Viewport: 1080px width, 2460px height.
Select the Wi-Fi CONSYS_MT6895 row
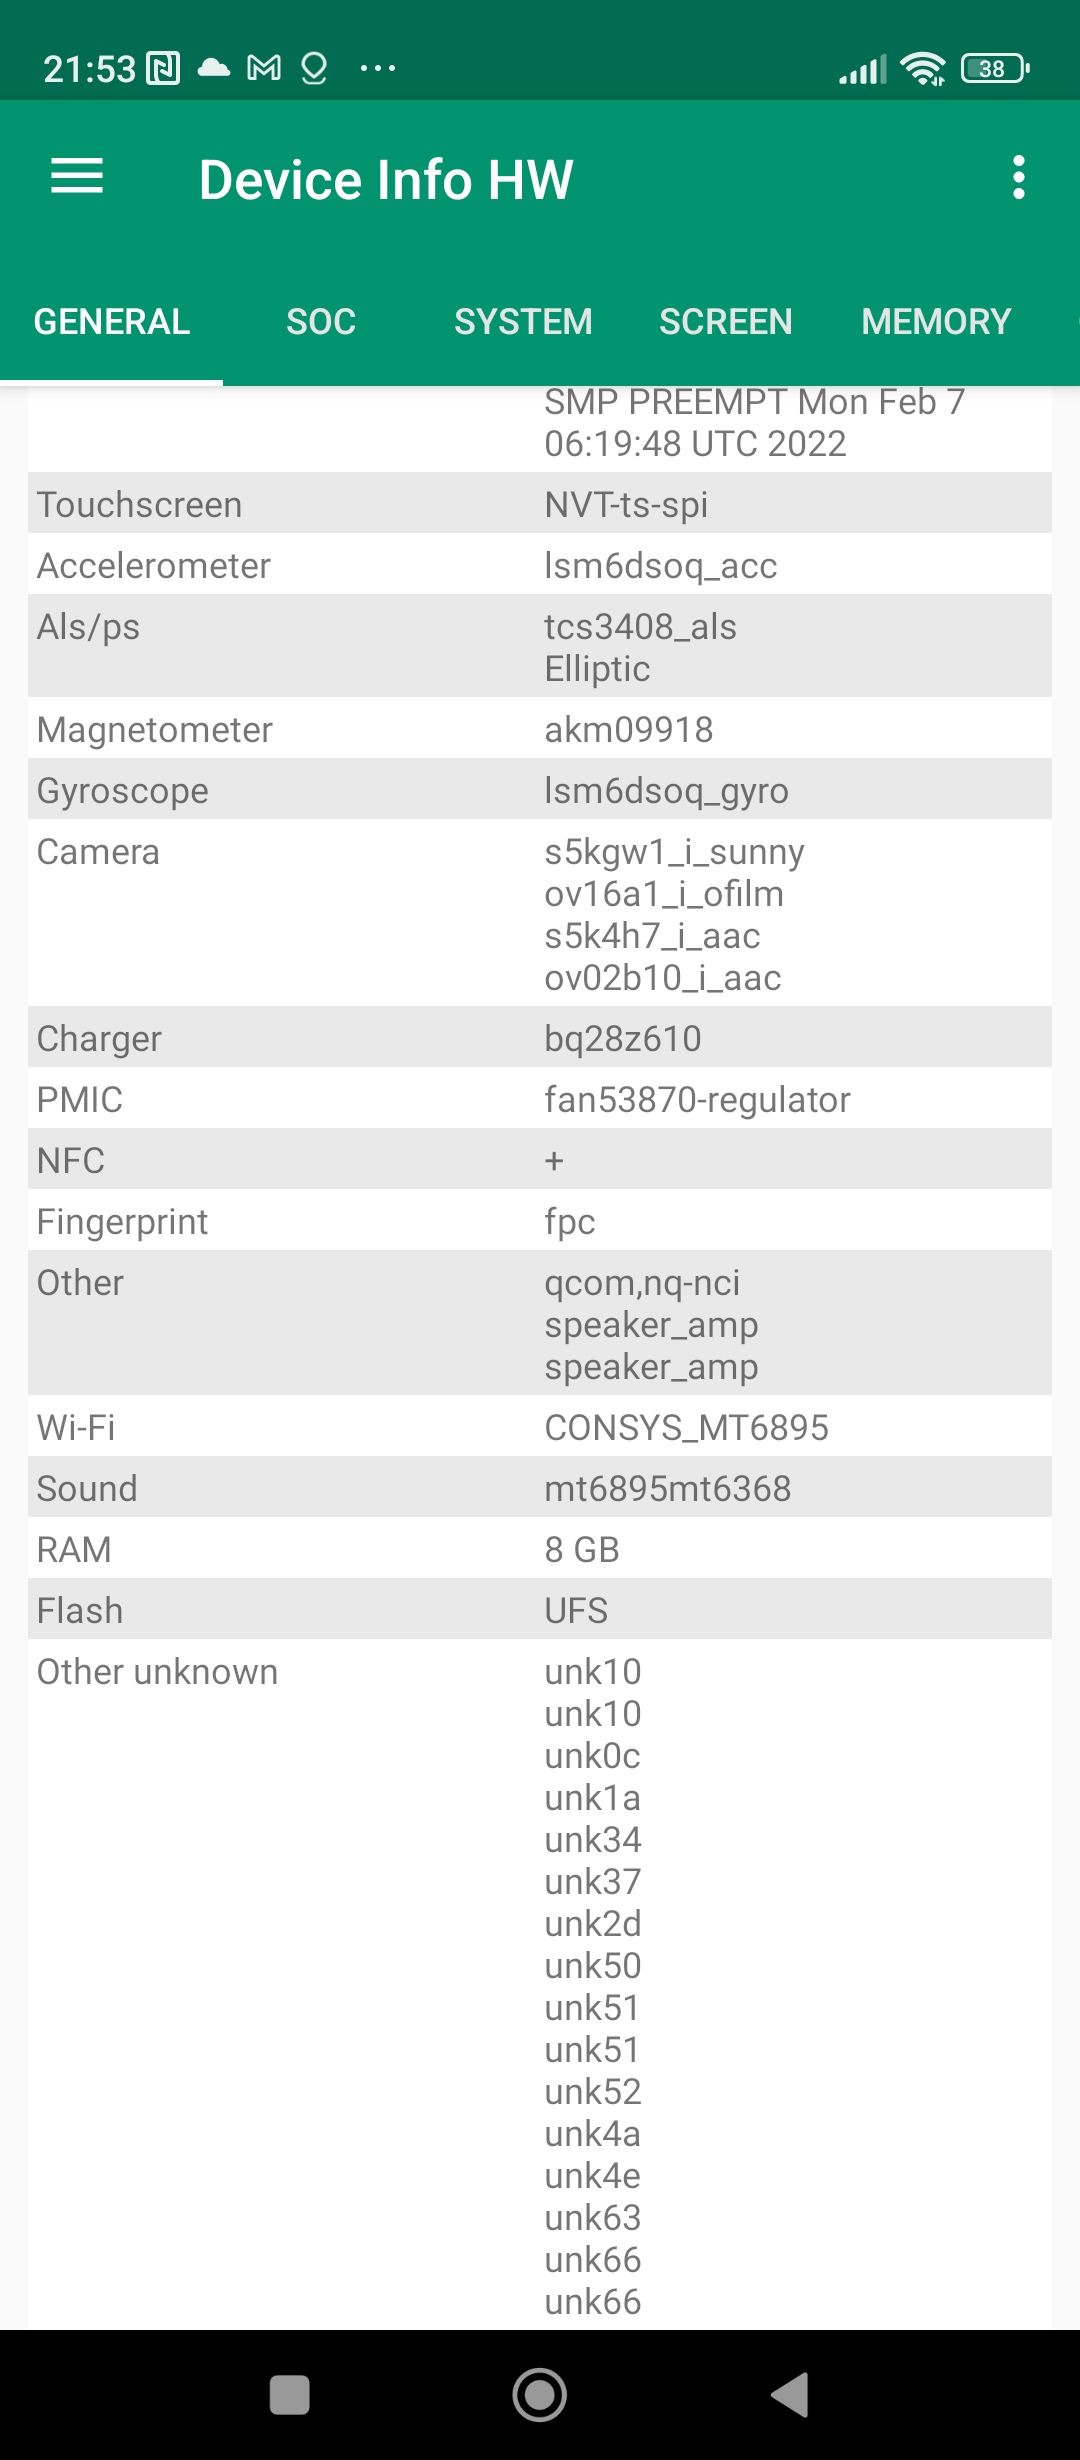tap(540, 1427)
